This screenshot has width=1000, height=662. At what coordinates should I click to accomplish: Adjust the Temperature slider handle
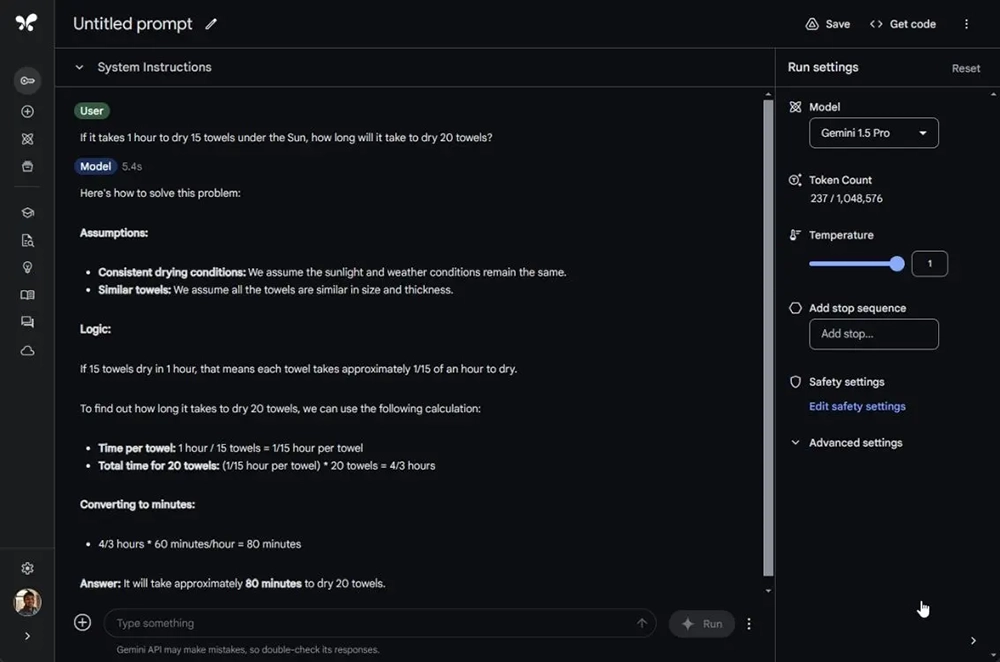897,264
